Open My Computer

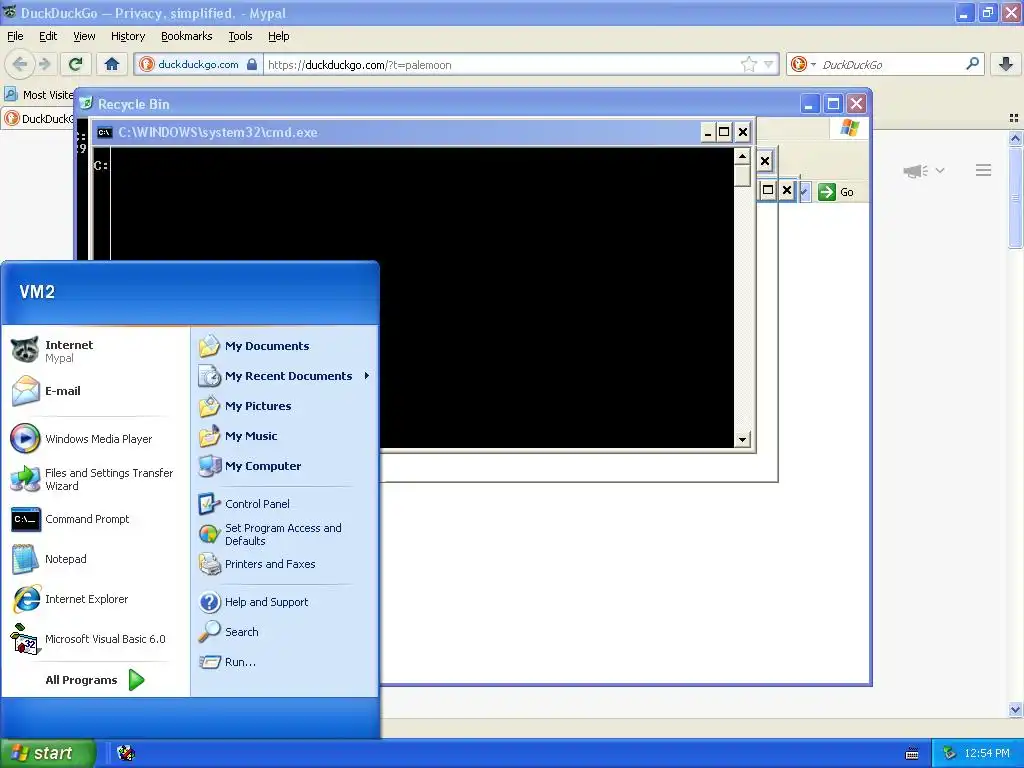point(284,466)
